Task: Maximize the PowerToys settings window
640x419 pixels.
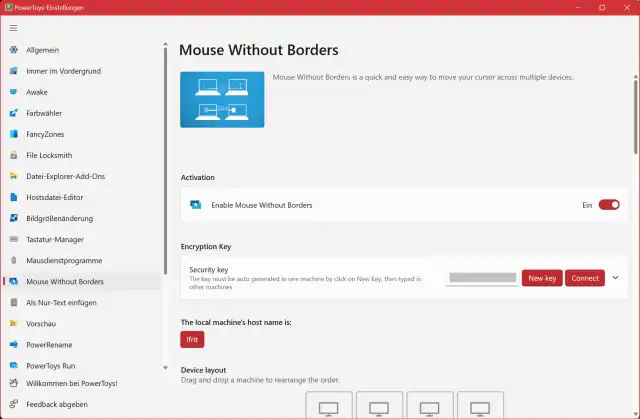Action: 602,7
